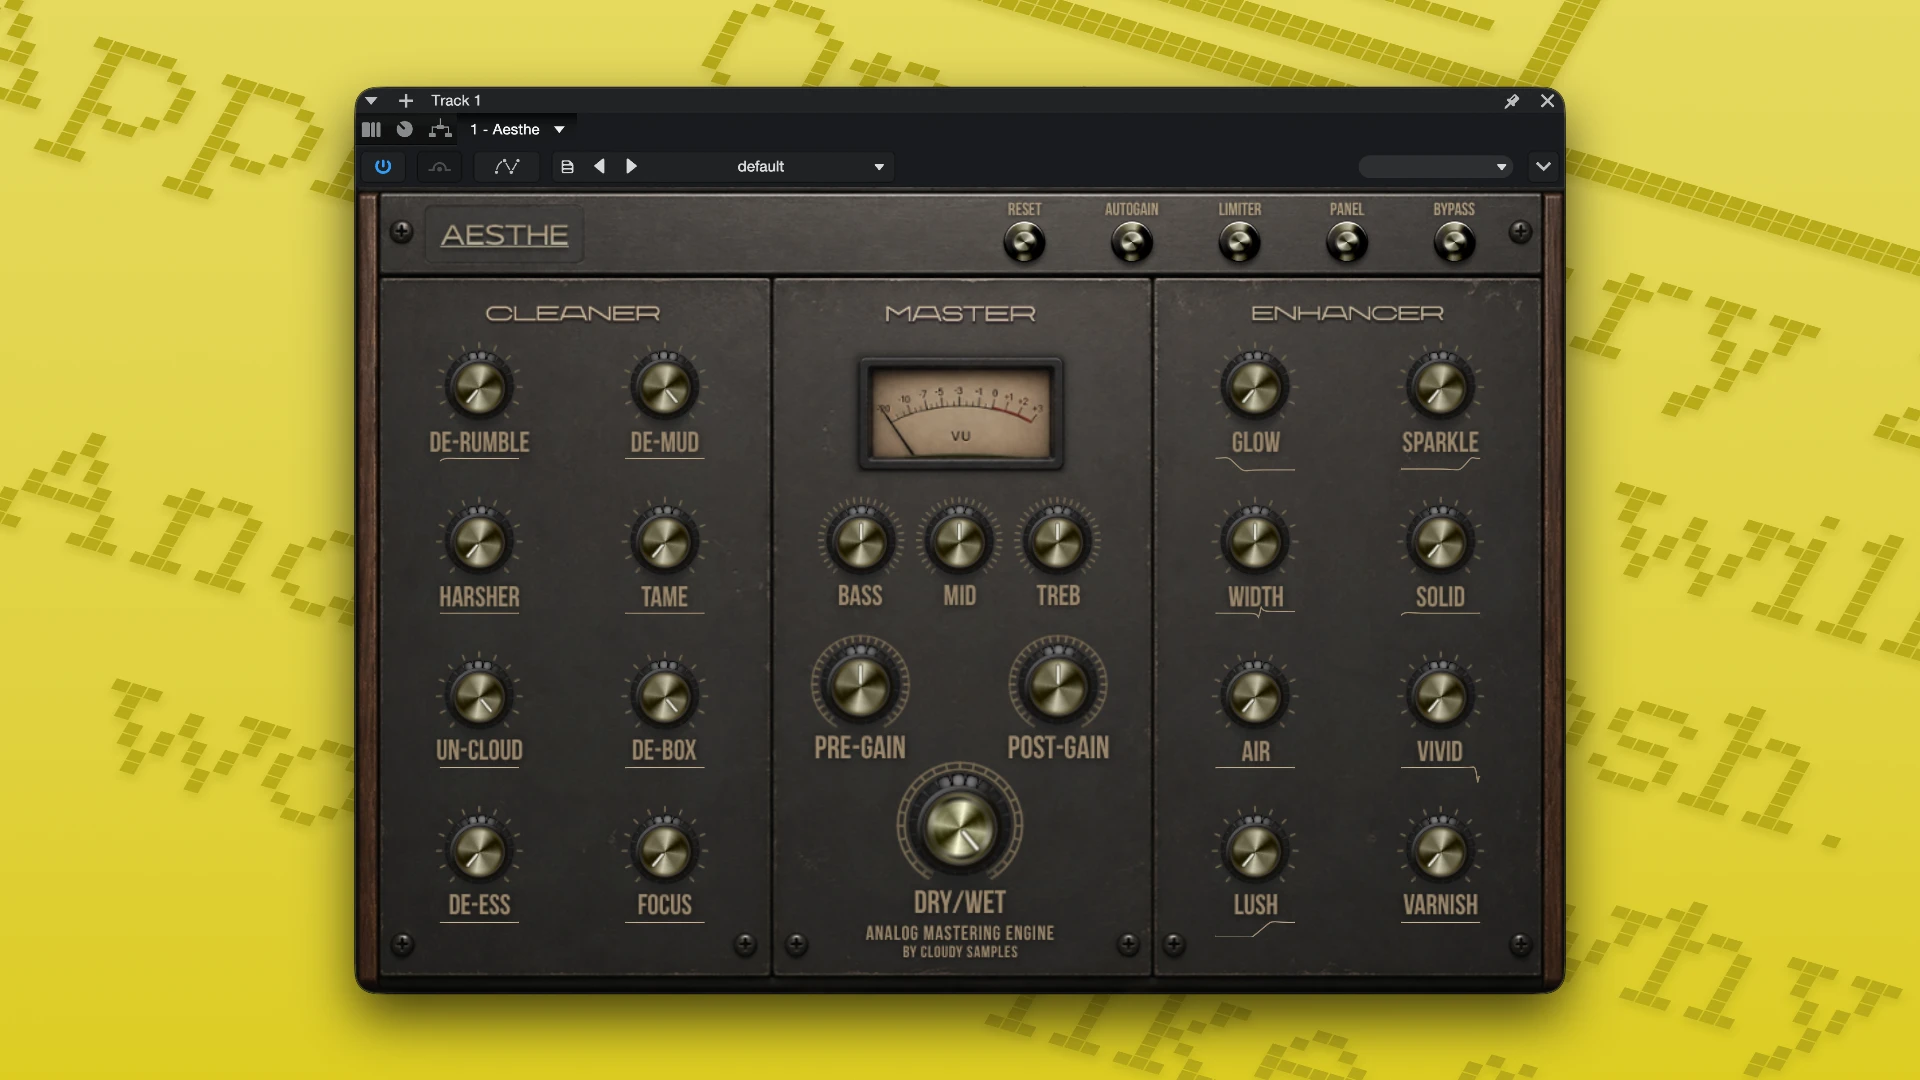This screenshot has height=1080, width=1920.
Task: Click the plus icon next to Track 1
Action: (406, 101)
